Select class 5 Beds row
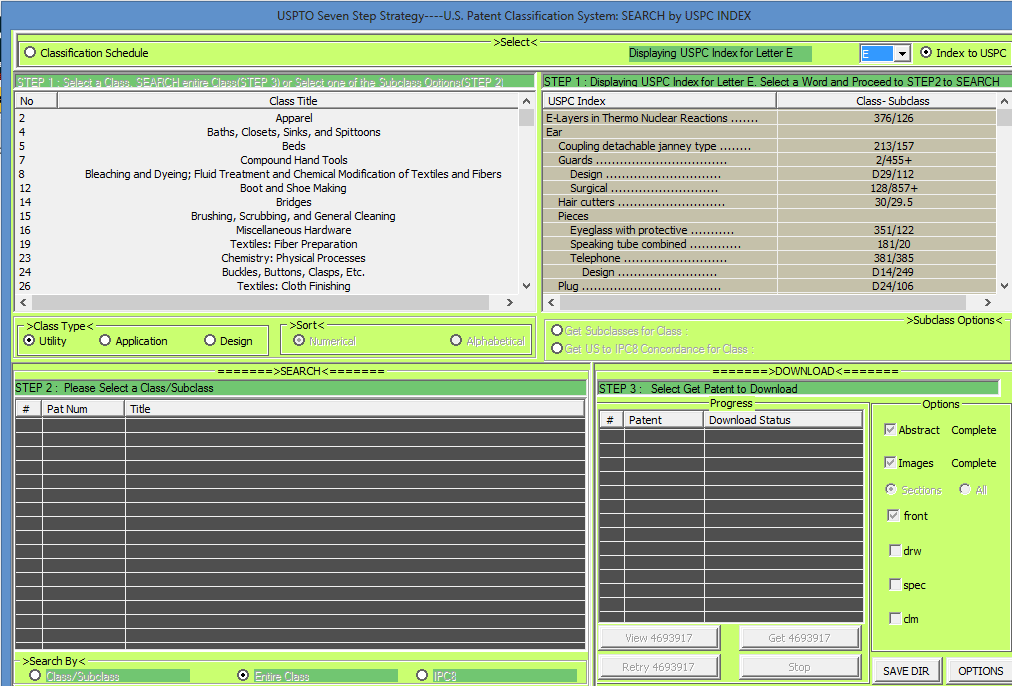 tap(267, 146)
